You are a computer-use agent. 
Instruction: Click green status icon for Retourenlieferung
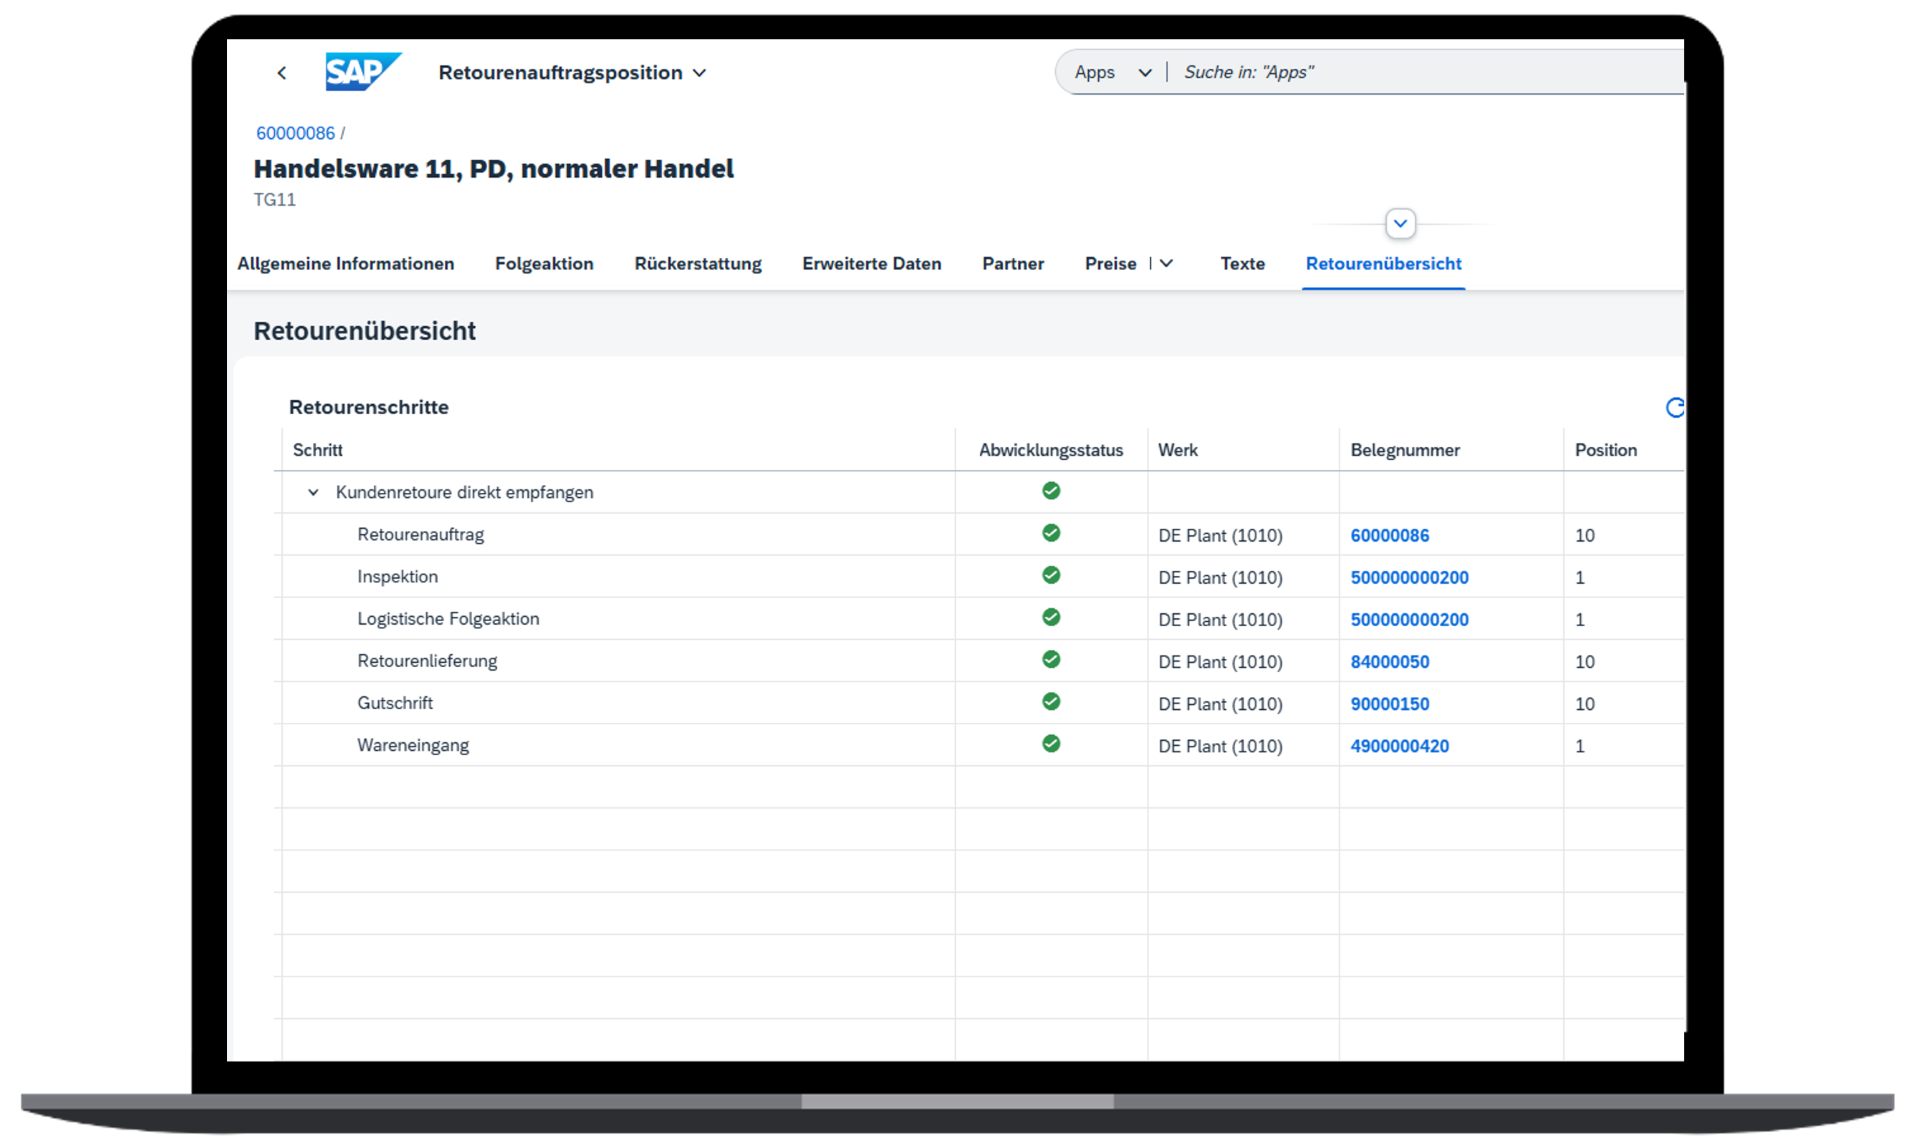(1050, 660)
